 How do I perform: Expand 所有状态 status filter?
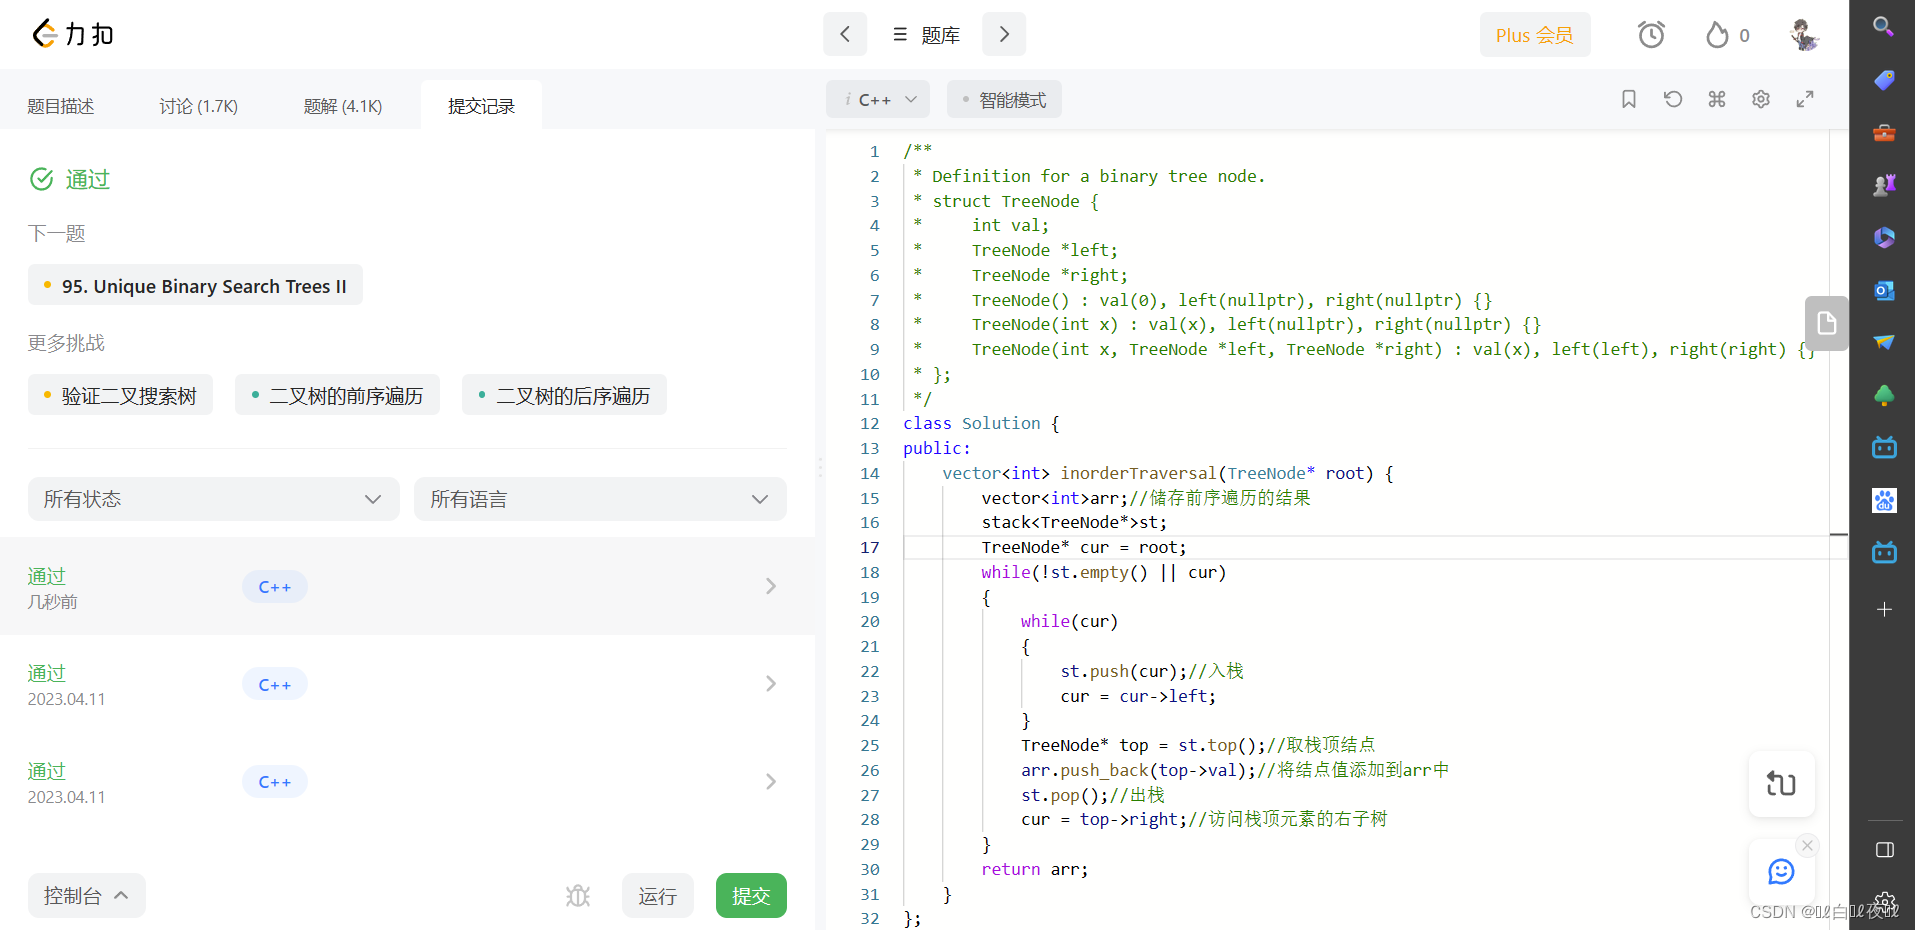(x=213, y=499)
